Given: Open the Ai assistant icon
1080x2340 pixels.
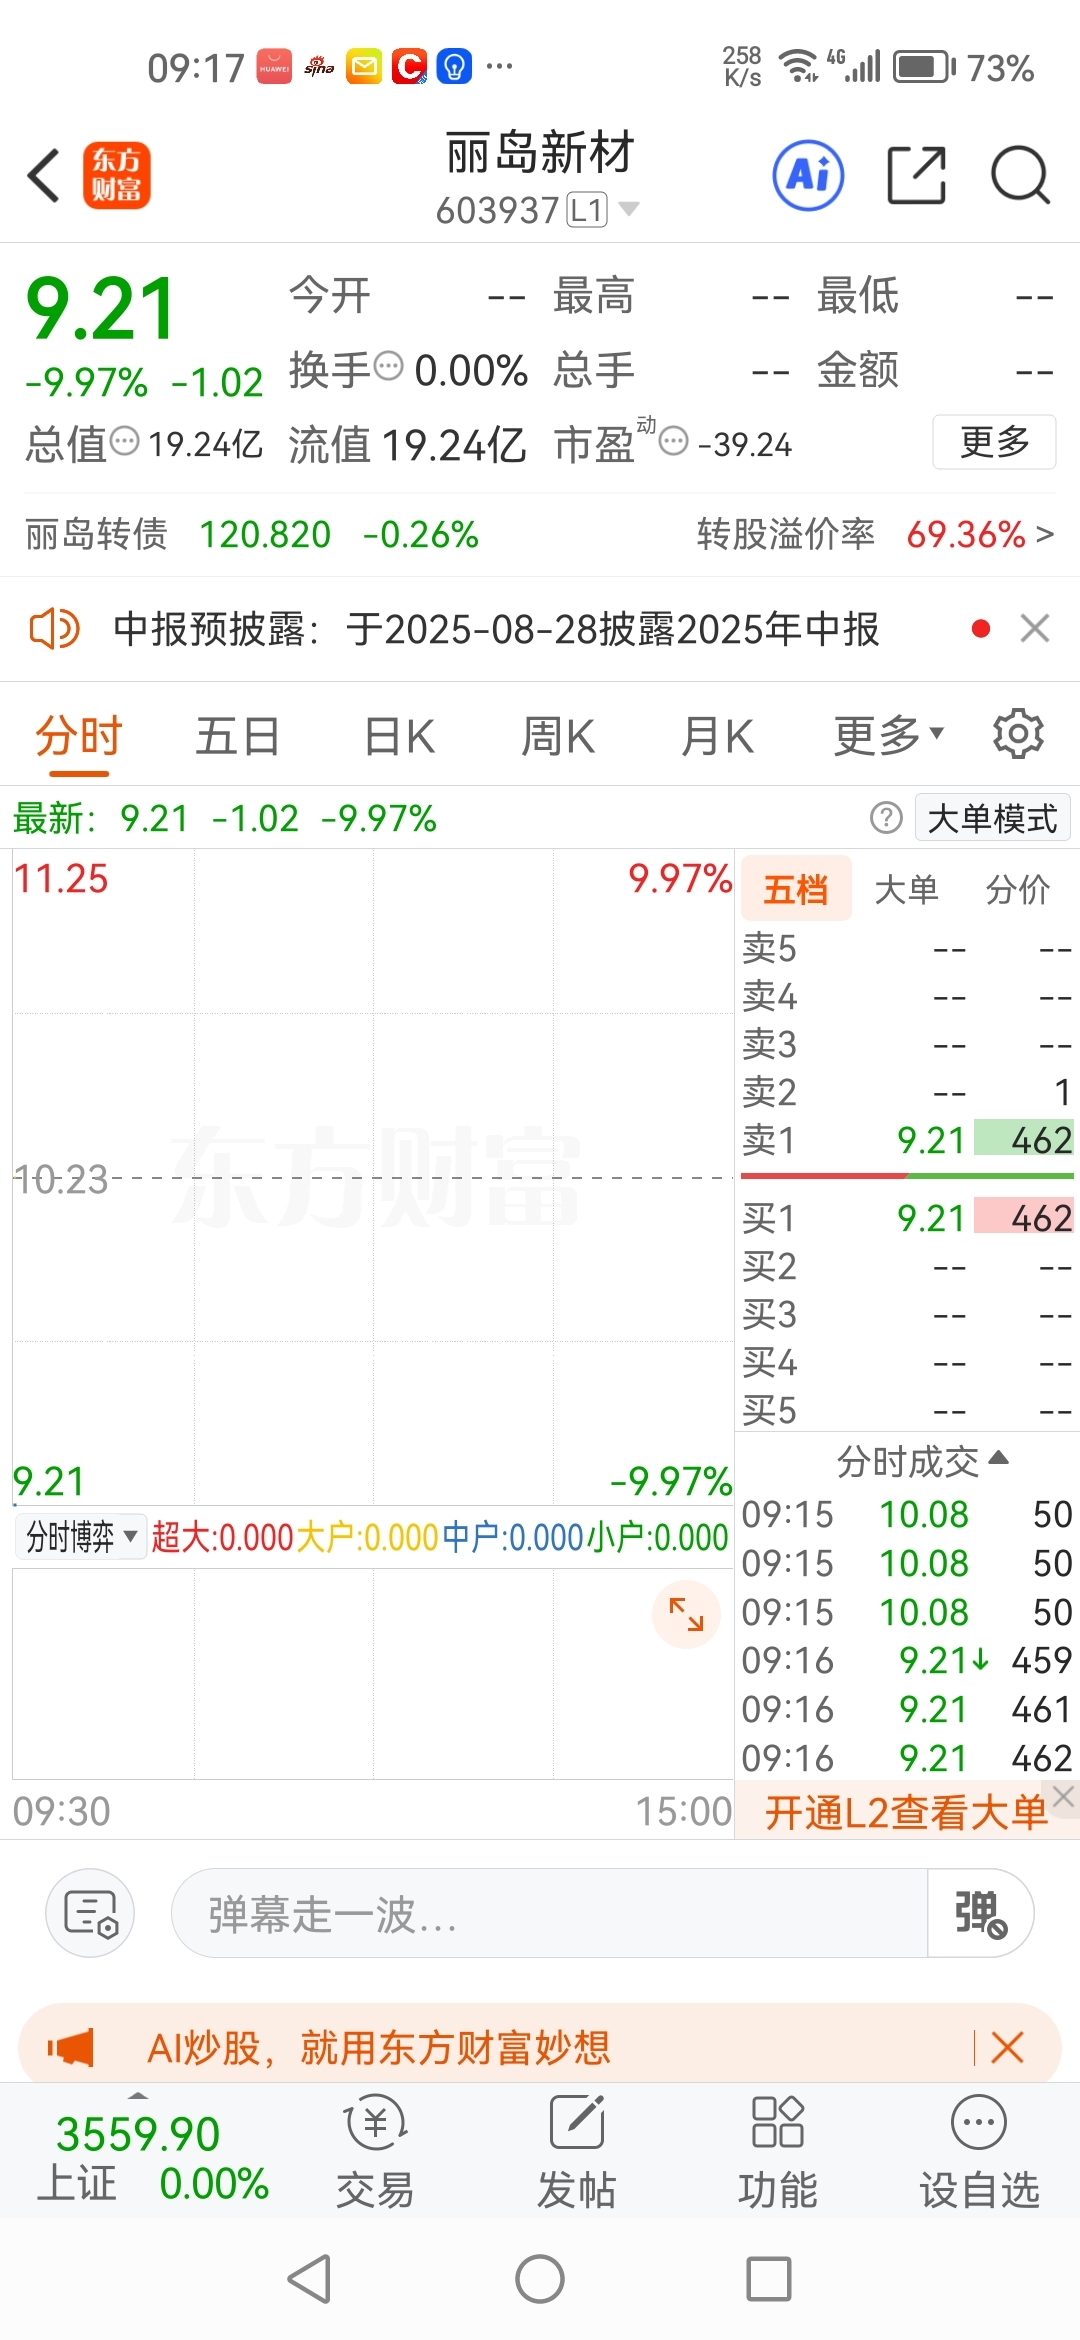Looking at the screenshot, I should coord(808,176).
